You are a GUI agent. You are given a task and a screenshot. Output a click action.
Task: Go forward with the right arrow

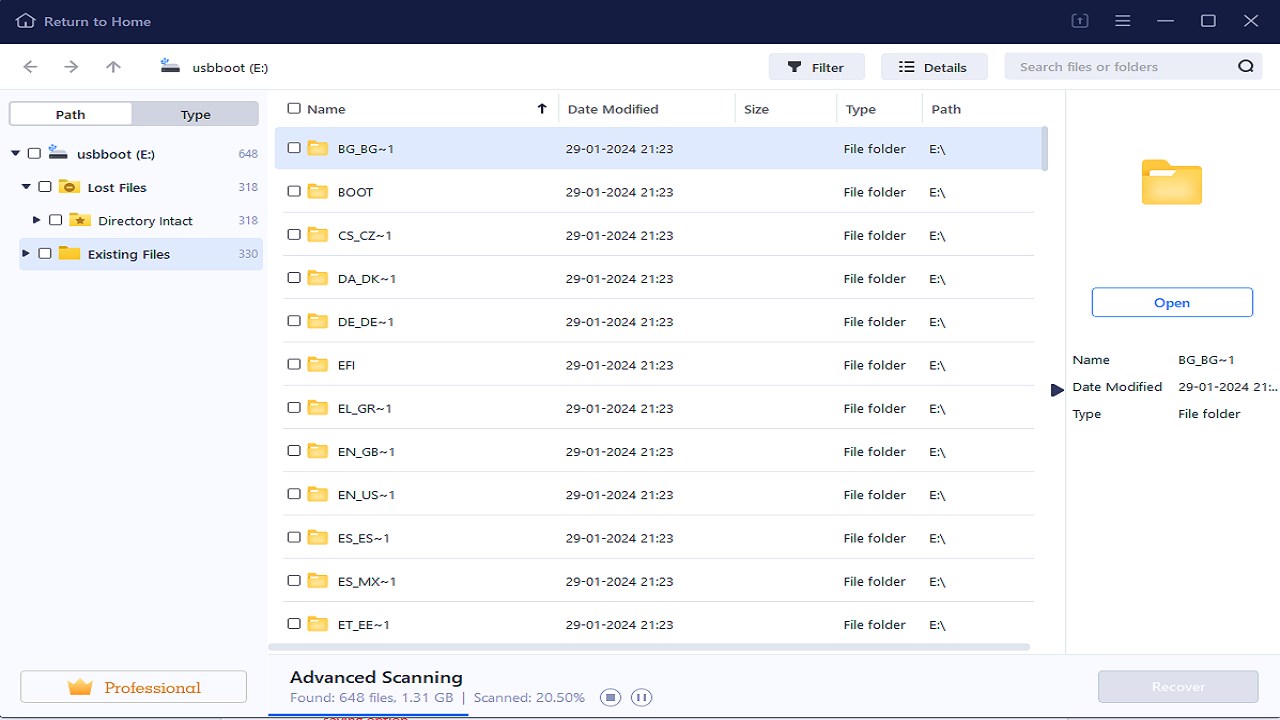point(71,67)
